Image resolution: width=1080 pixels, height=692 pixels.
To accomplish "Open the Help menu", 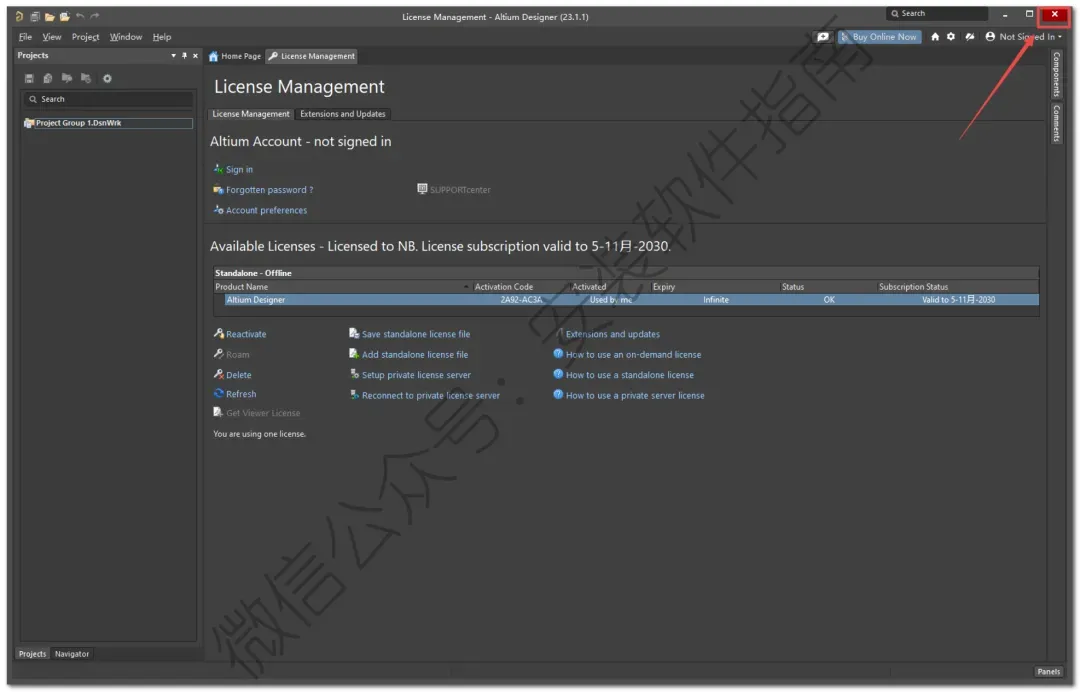I will coord(162,36).
